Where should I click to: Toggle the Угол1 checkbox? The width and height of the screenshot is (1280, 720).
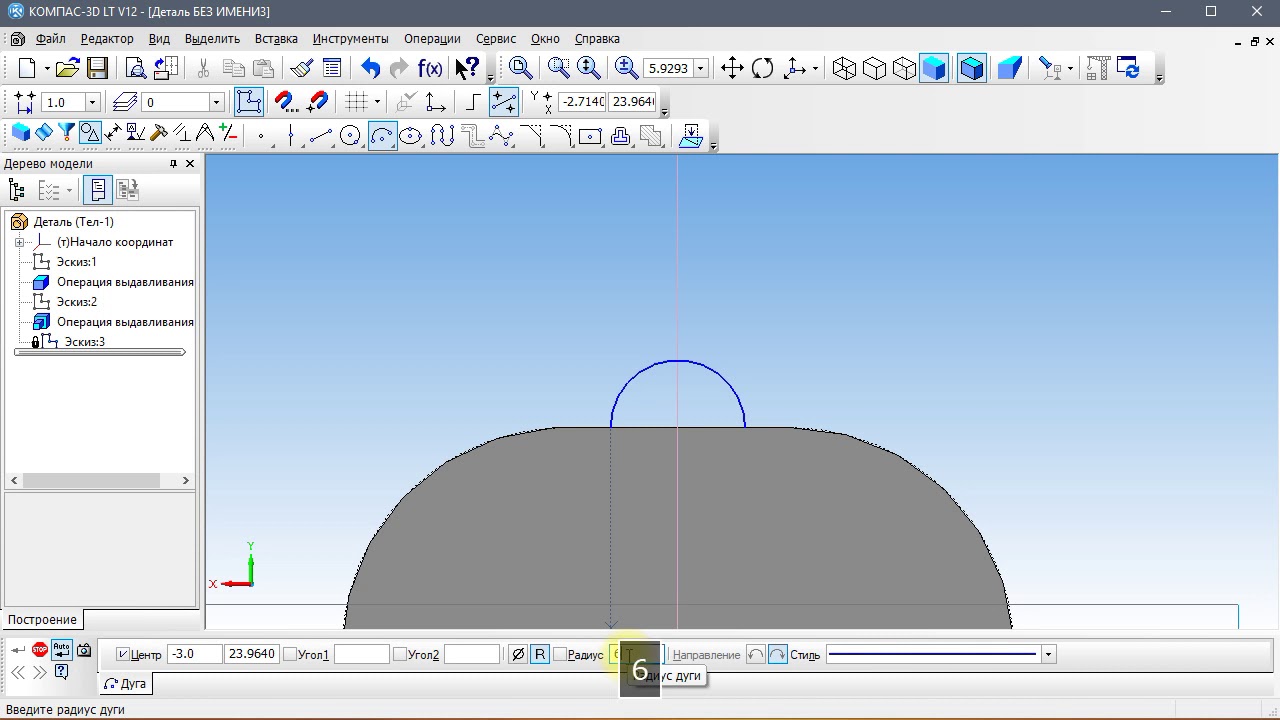coord(290,655)
